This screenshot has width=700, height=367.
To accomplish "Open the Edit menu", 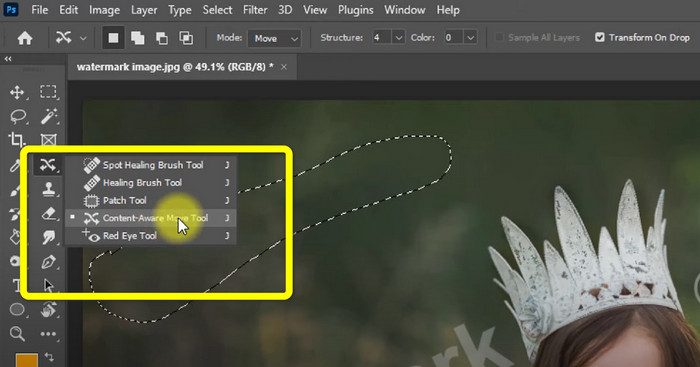I will click(x=69, y=10).
